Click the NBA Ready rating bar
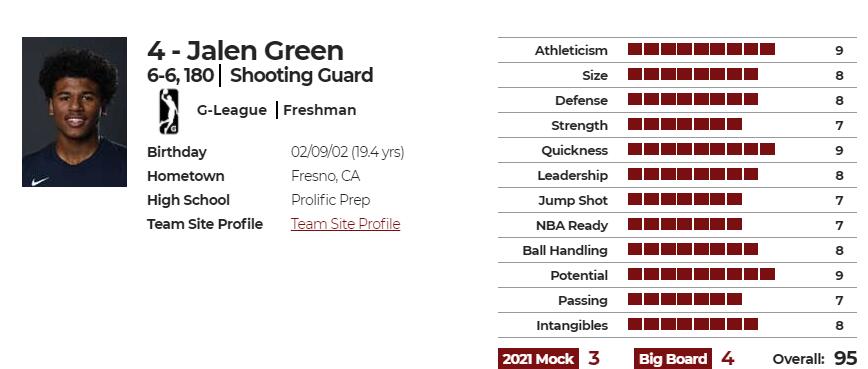868x369 pixels. (685, 224)
